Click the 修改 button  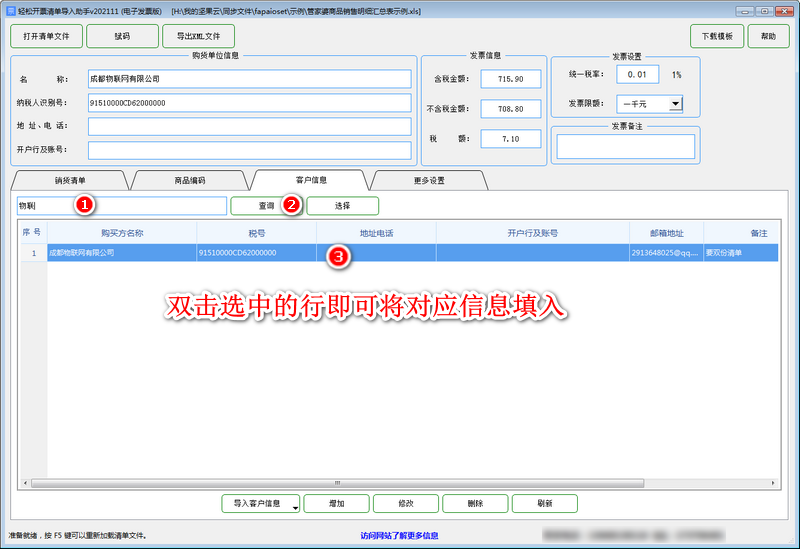[406, 504]
